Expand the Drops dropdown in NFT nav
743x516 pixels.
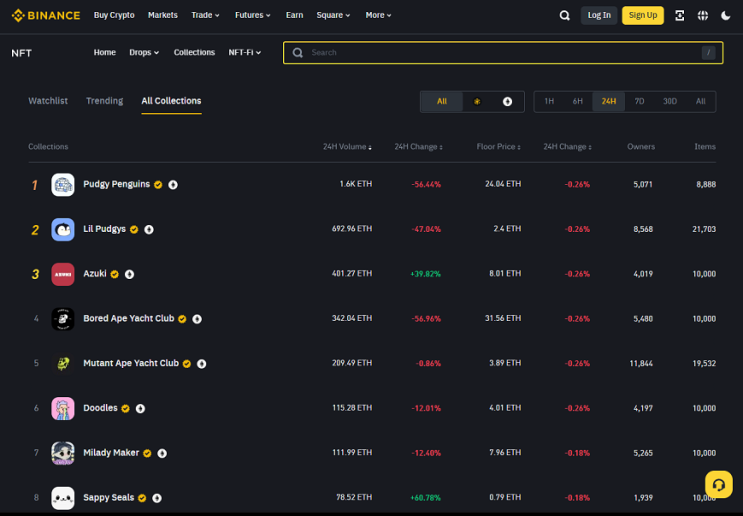pos(144,53)
